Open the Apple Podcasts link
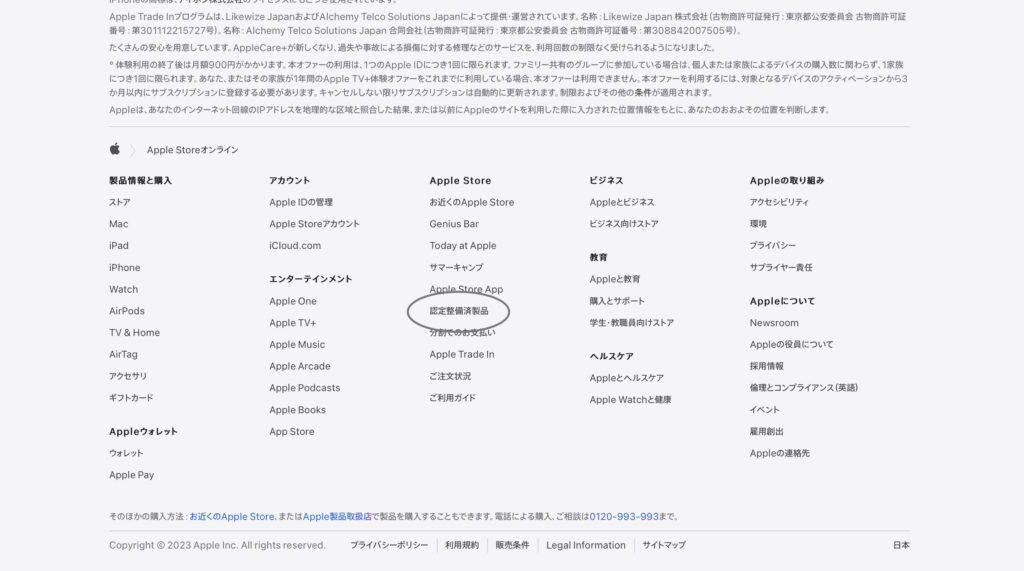The height and width of the screenshot is (571, 1024). tap(305, 387)
